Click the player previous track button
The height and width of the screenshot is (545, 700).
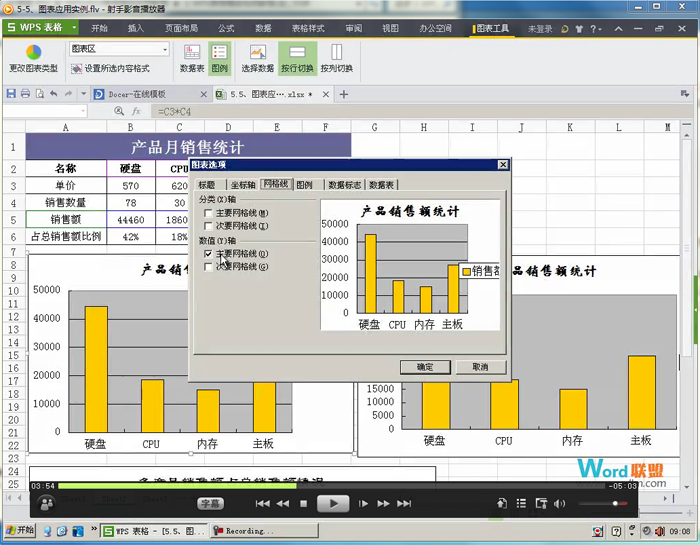coord(262,503)
